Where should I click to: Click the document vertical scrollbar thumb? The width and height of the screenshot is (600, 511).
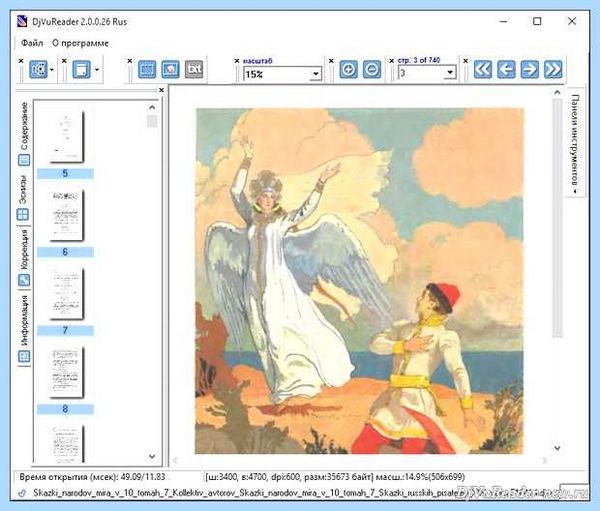pos(557,217)
